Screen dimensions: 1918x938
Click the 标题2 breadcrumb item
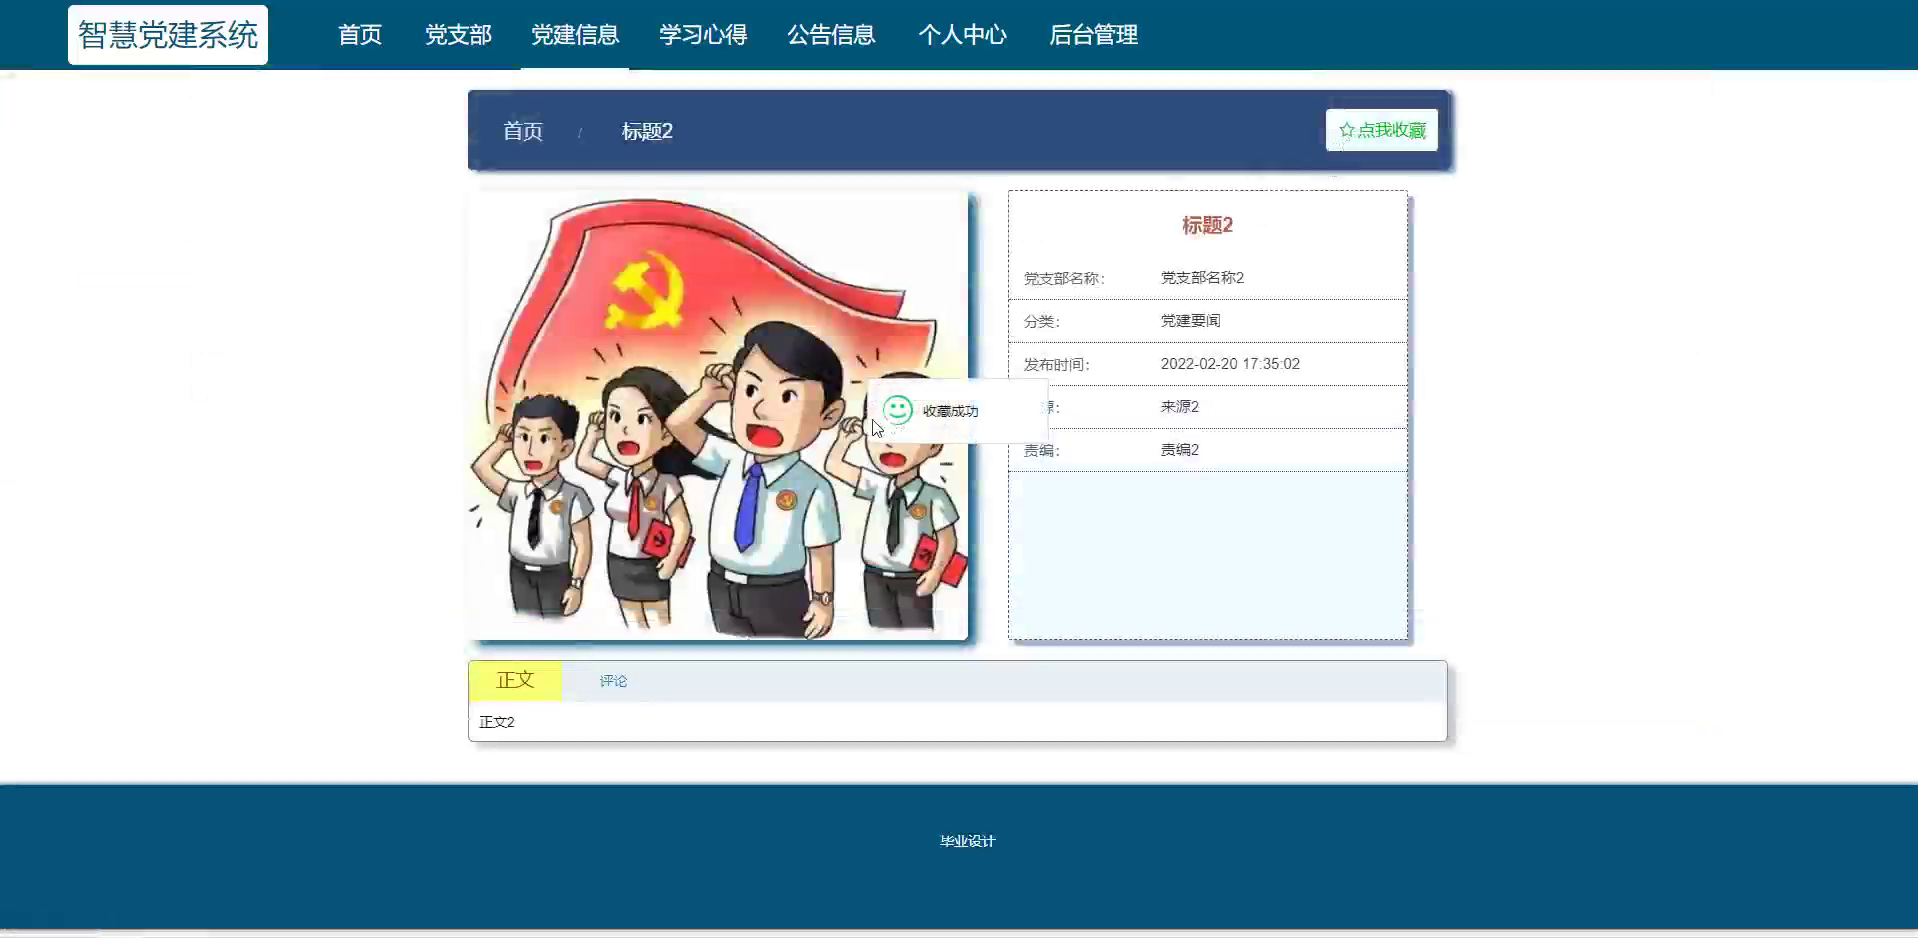[x=647, y=131]
